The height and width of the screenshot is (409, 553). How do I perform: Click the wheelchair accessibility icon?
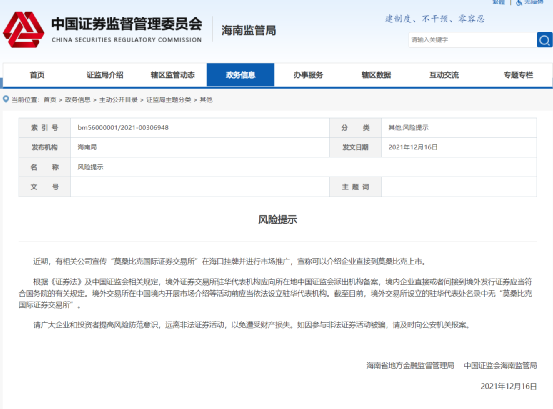[519, 2]
